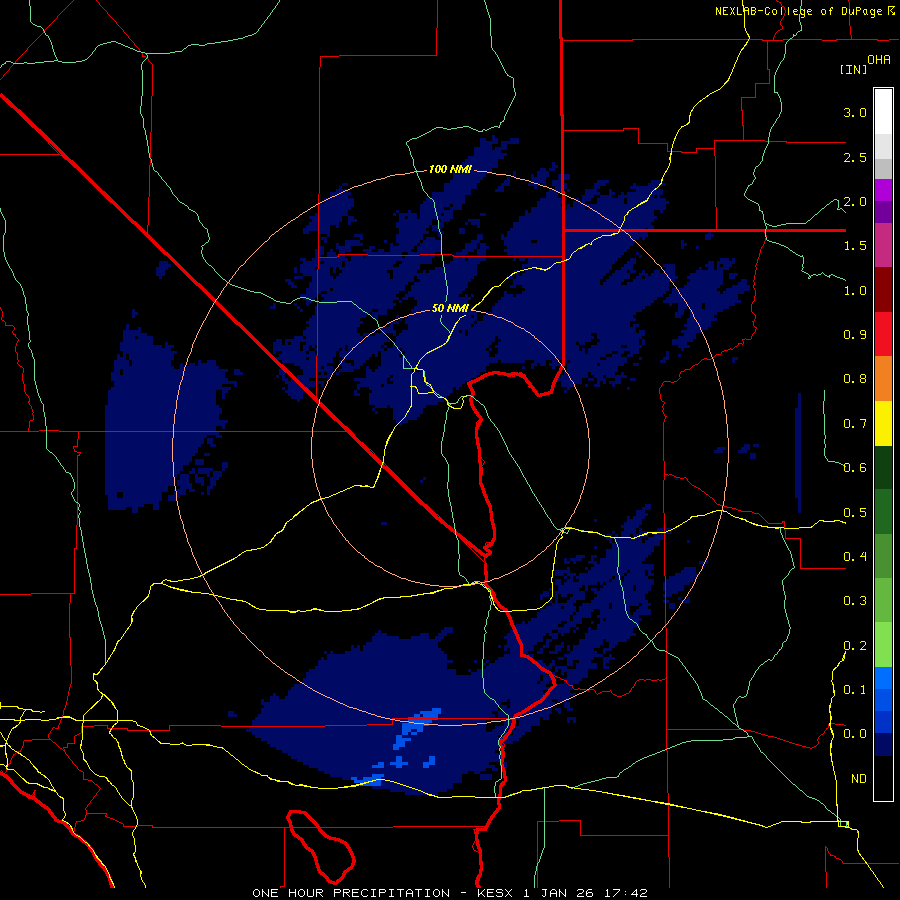This screenshot has width=900, height=900.
Task: Click the 1.5 legend value
Action: pyautogui.click(x=855, y=246)
